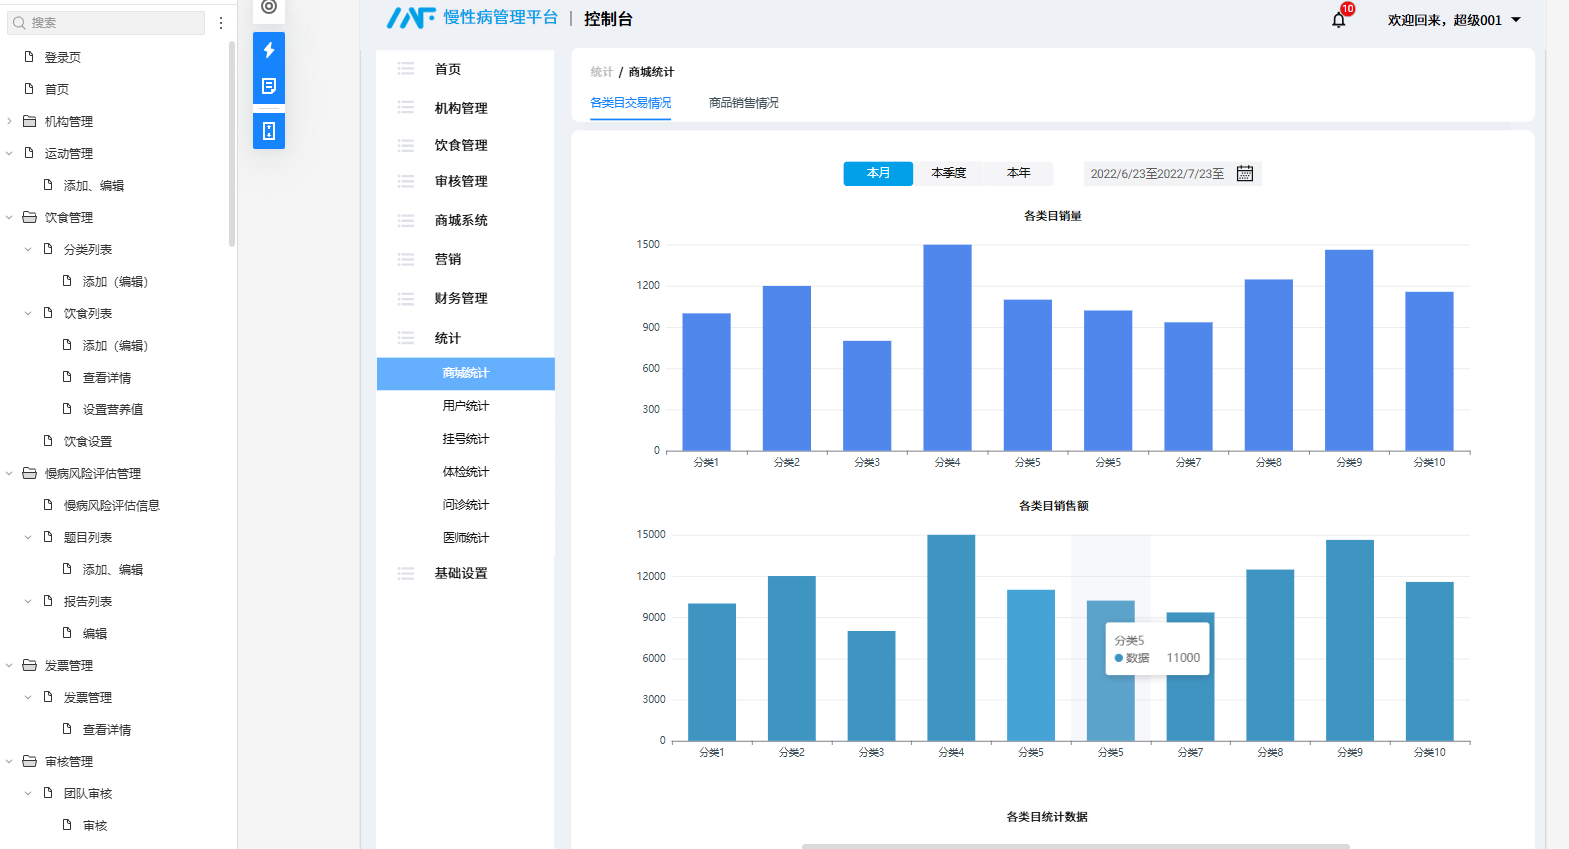Select the 本月 time range option
Viewport: 1569px width, 849px height.
[x=878, y=173]
